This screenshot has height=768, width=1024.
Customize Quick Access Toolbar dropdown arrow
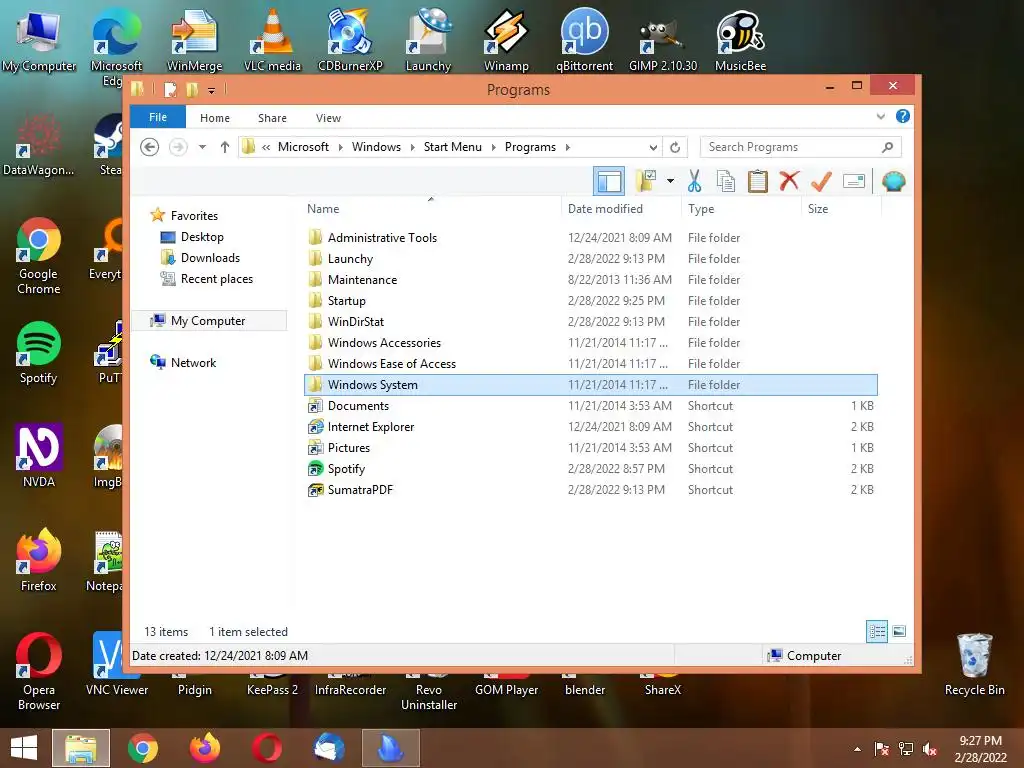pyautogui.click(x=212, y=90)
